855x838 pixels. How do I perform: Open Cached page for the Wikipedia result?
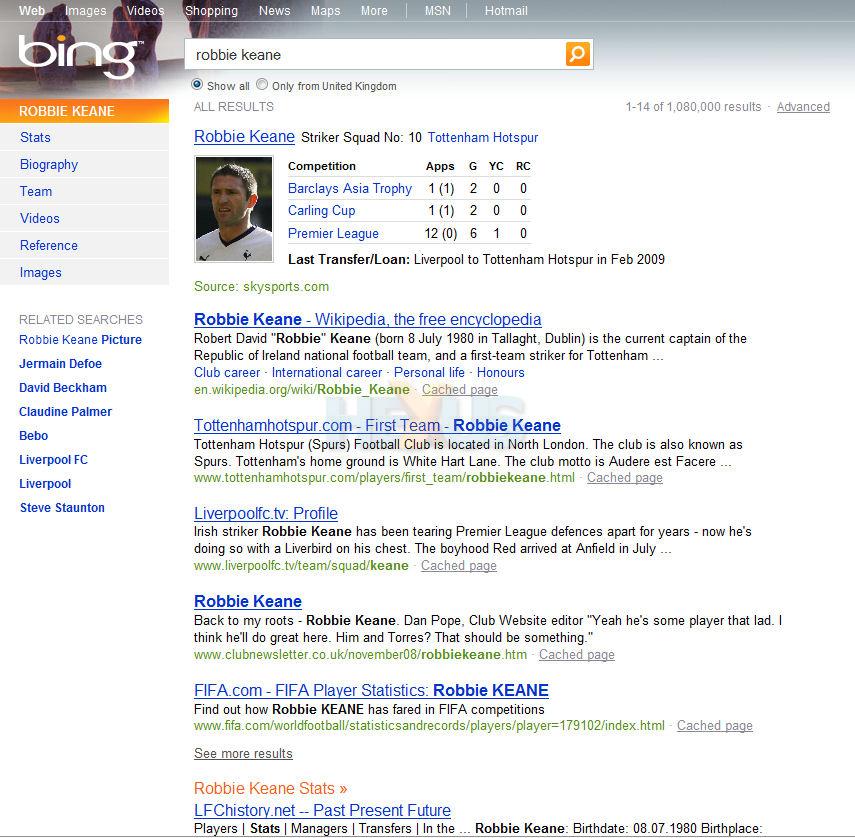[460, 390]
